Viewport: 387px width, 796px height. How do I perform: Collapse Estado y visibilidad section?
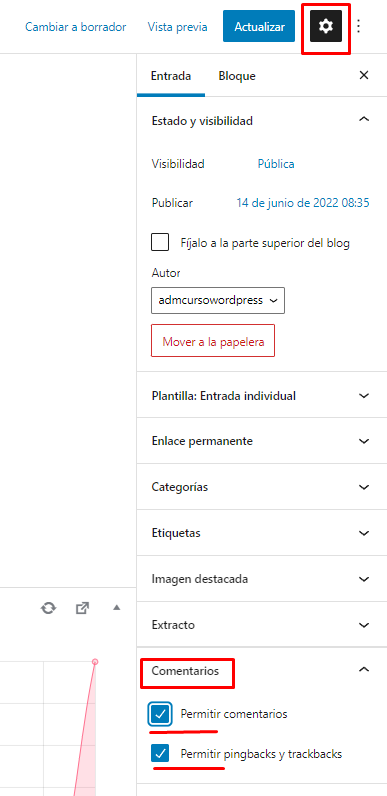[x=364, y=120]
